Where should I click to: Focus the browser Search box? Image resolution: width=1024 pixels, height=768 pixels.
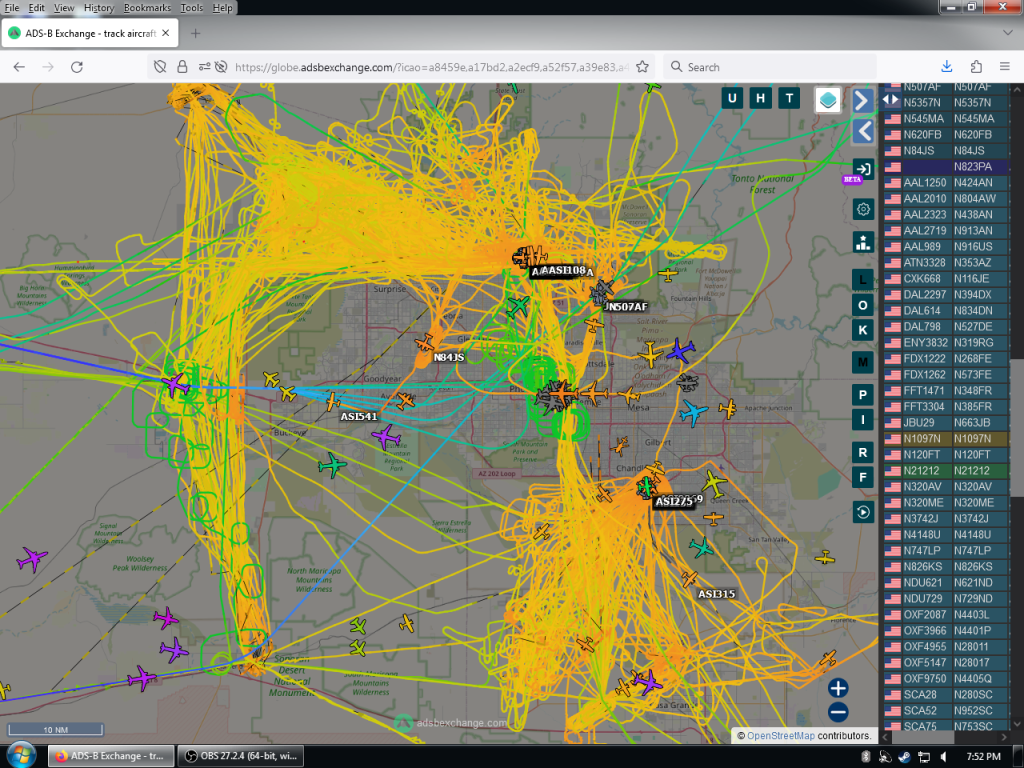pyautogui.click(x=769, y=67)
